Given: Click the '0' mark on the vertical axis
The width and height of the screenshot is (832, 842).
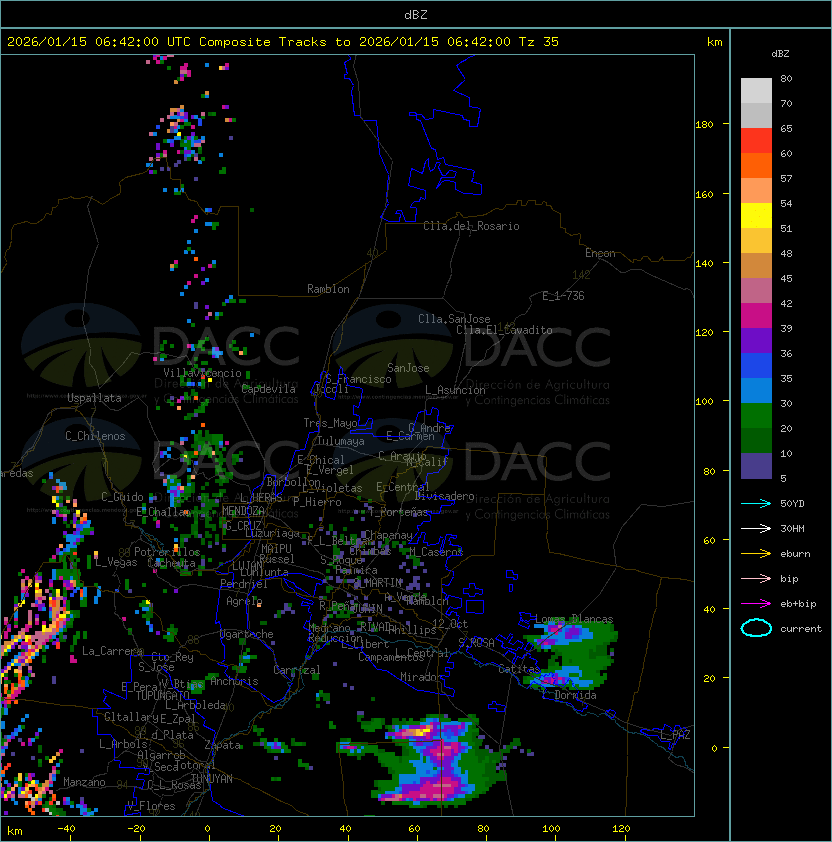Looking at the screenshot, I should point(714,748).
